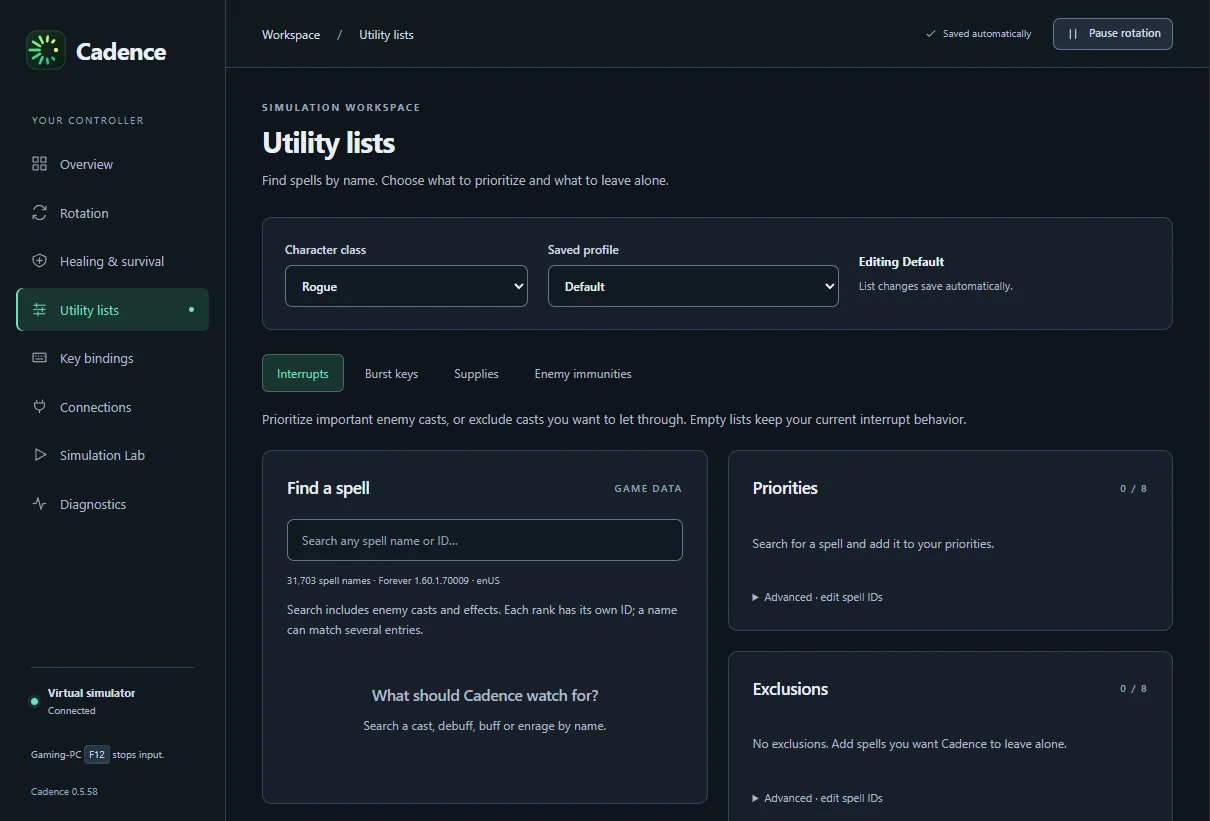Click the Simulation Lab play icon

[40, 455]
